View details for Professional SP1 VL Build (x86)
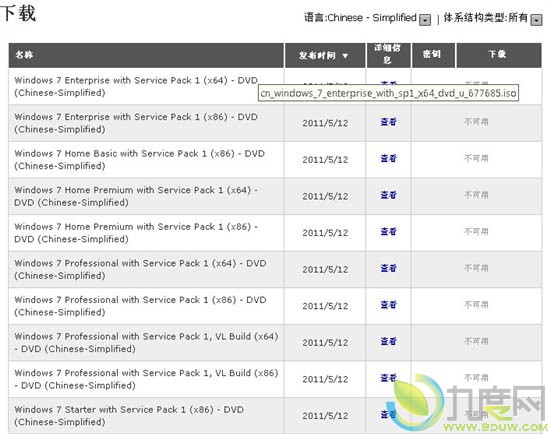The width and height of the screenshot is (550, 434). pyautogui.click(x=388, y=378)
